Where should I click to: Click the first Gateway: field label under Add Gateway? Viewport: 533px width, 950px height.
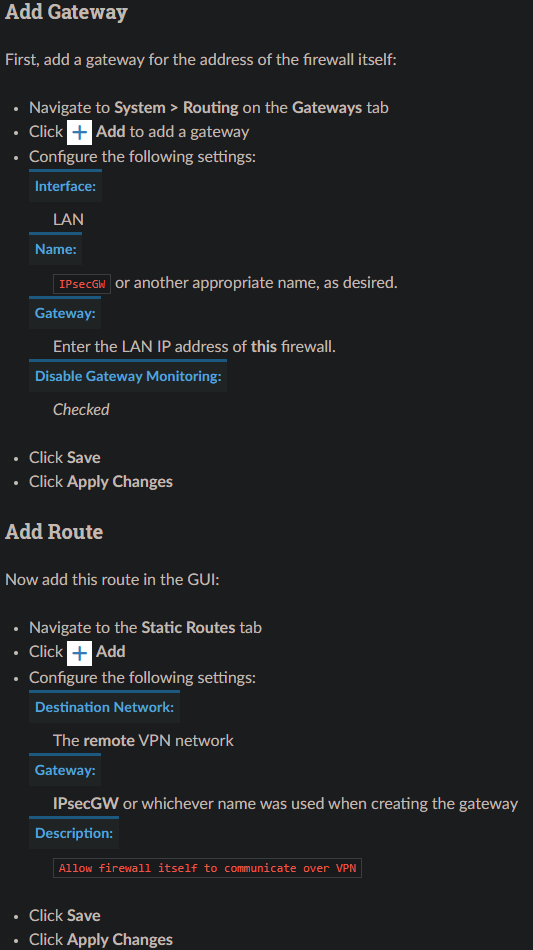65,313
